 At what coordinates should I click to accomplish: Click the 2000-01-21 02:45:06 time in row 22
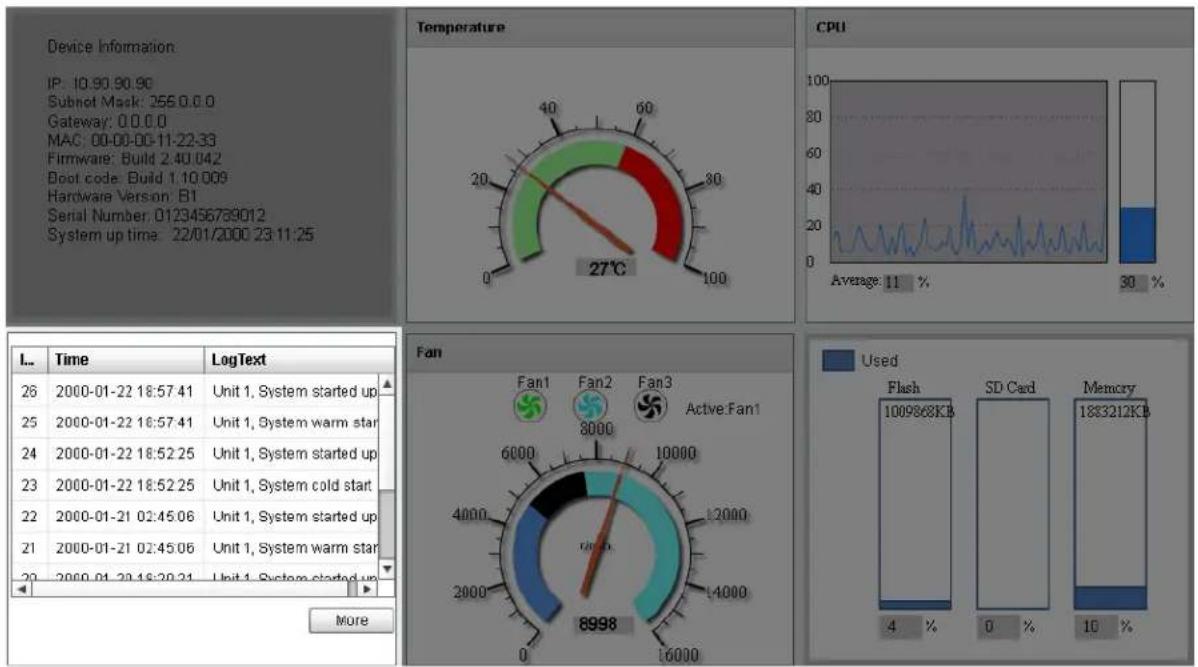tap(125, 516)
